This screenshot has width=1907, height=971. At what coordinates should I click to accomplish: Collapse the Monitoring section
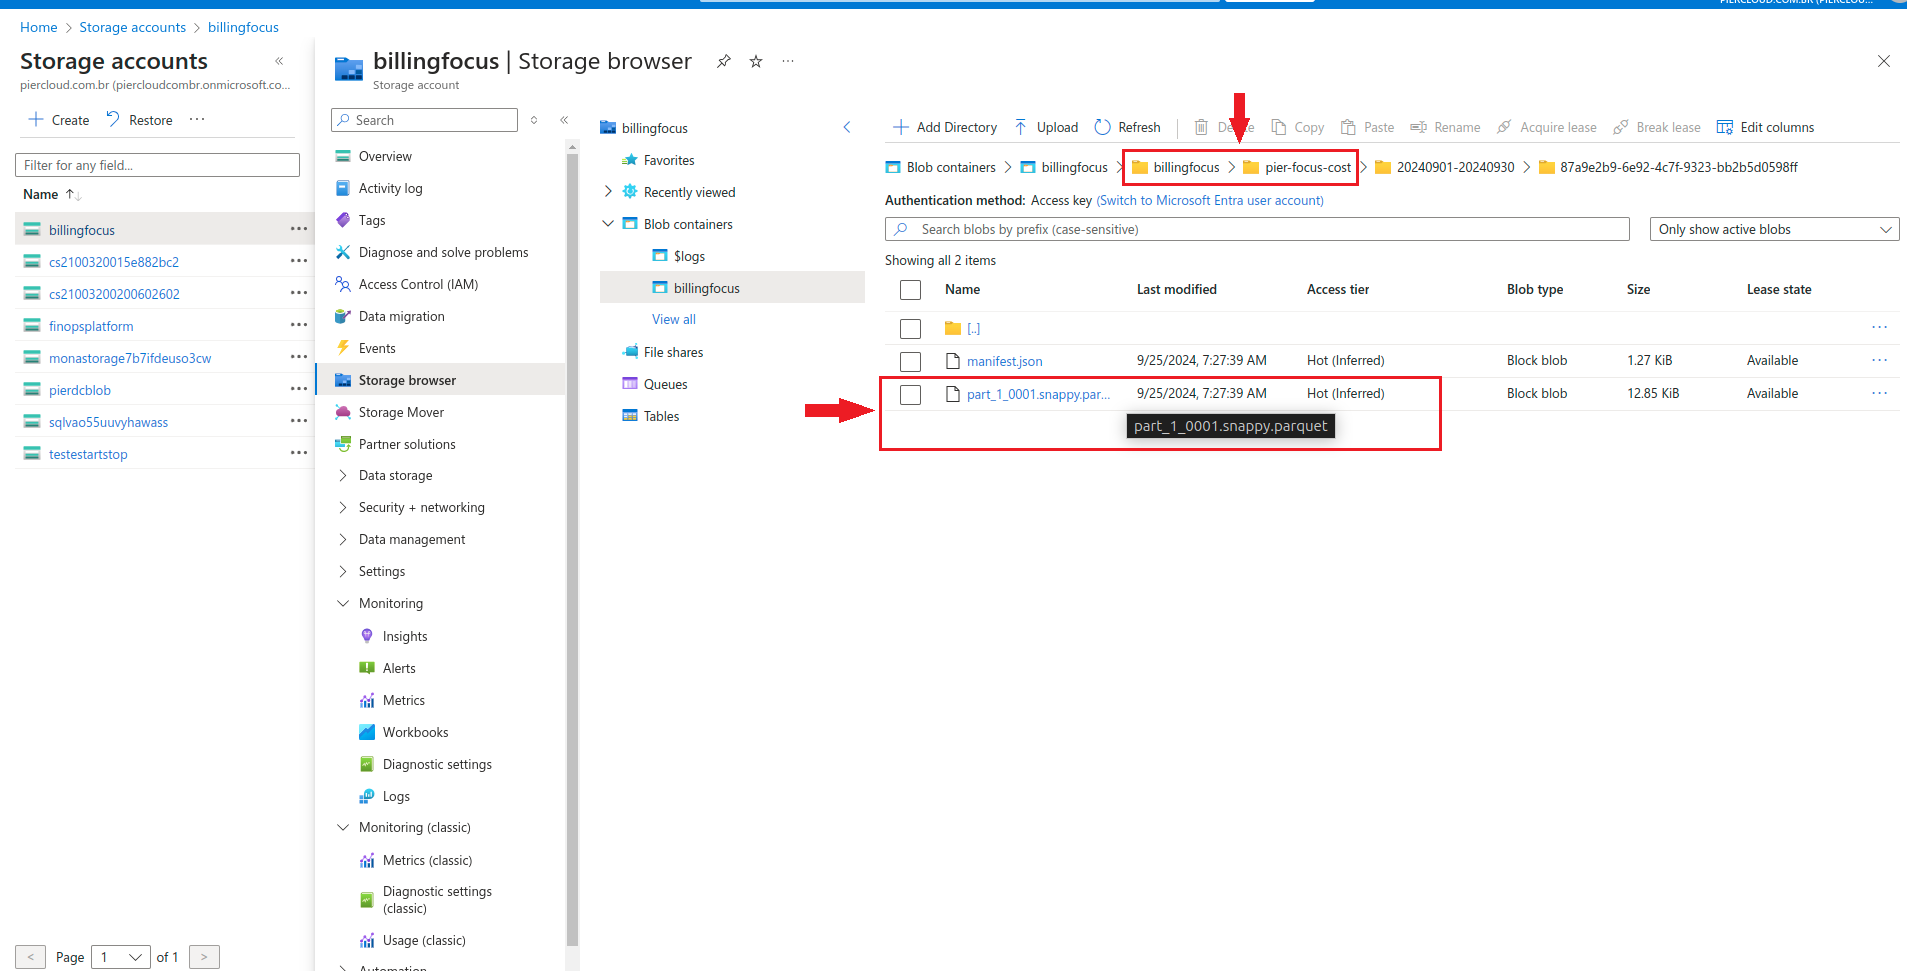pos(343,603)
